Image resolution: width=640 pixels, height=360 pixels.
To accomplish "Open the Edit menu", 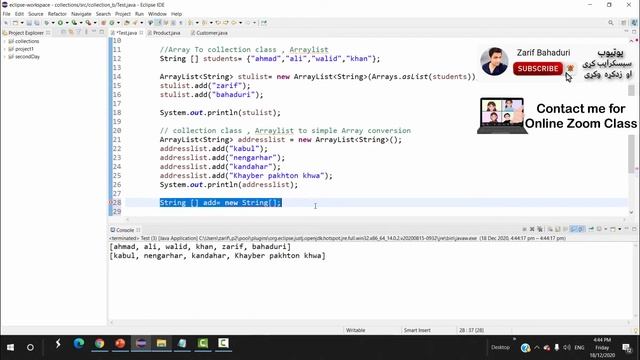I will 19,14.
